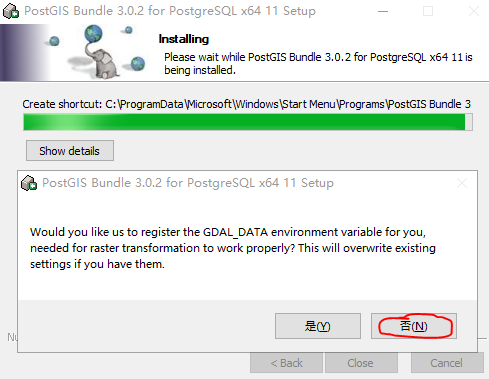Click the 是(Y) button to accept
This screenshot has width=489, height=379.
tap(318, 326)
